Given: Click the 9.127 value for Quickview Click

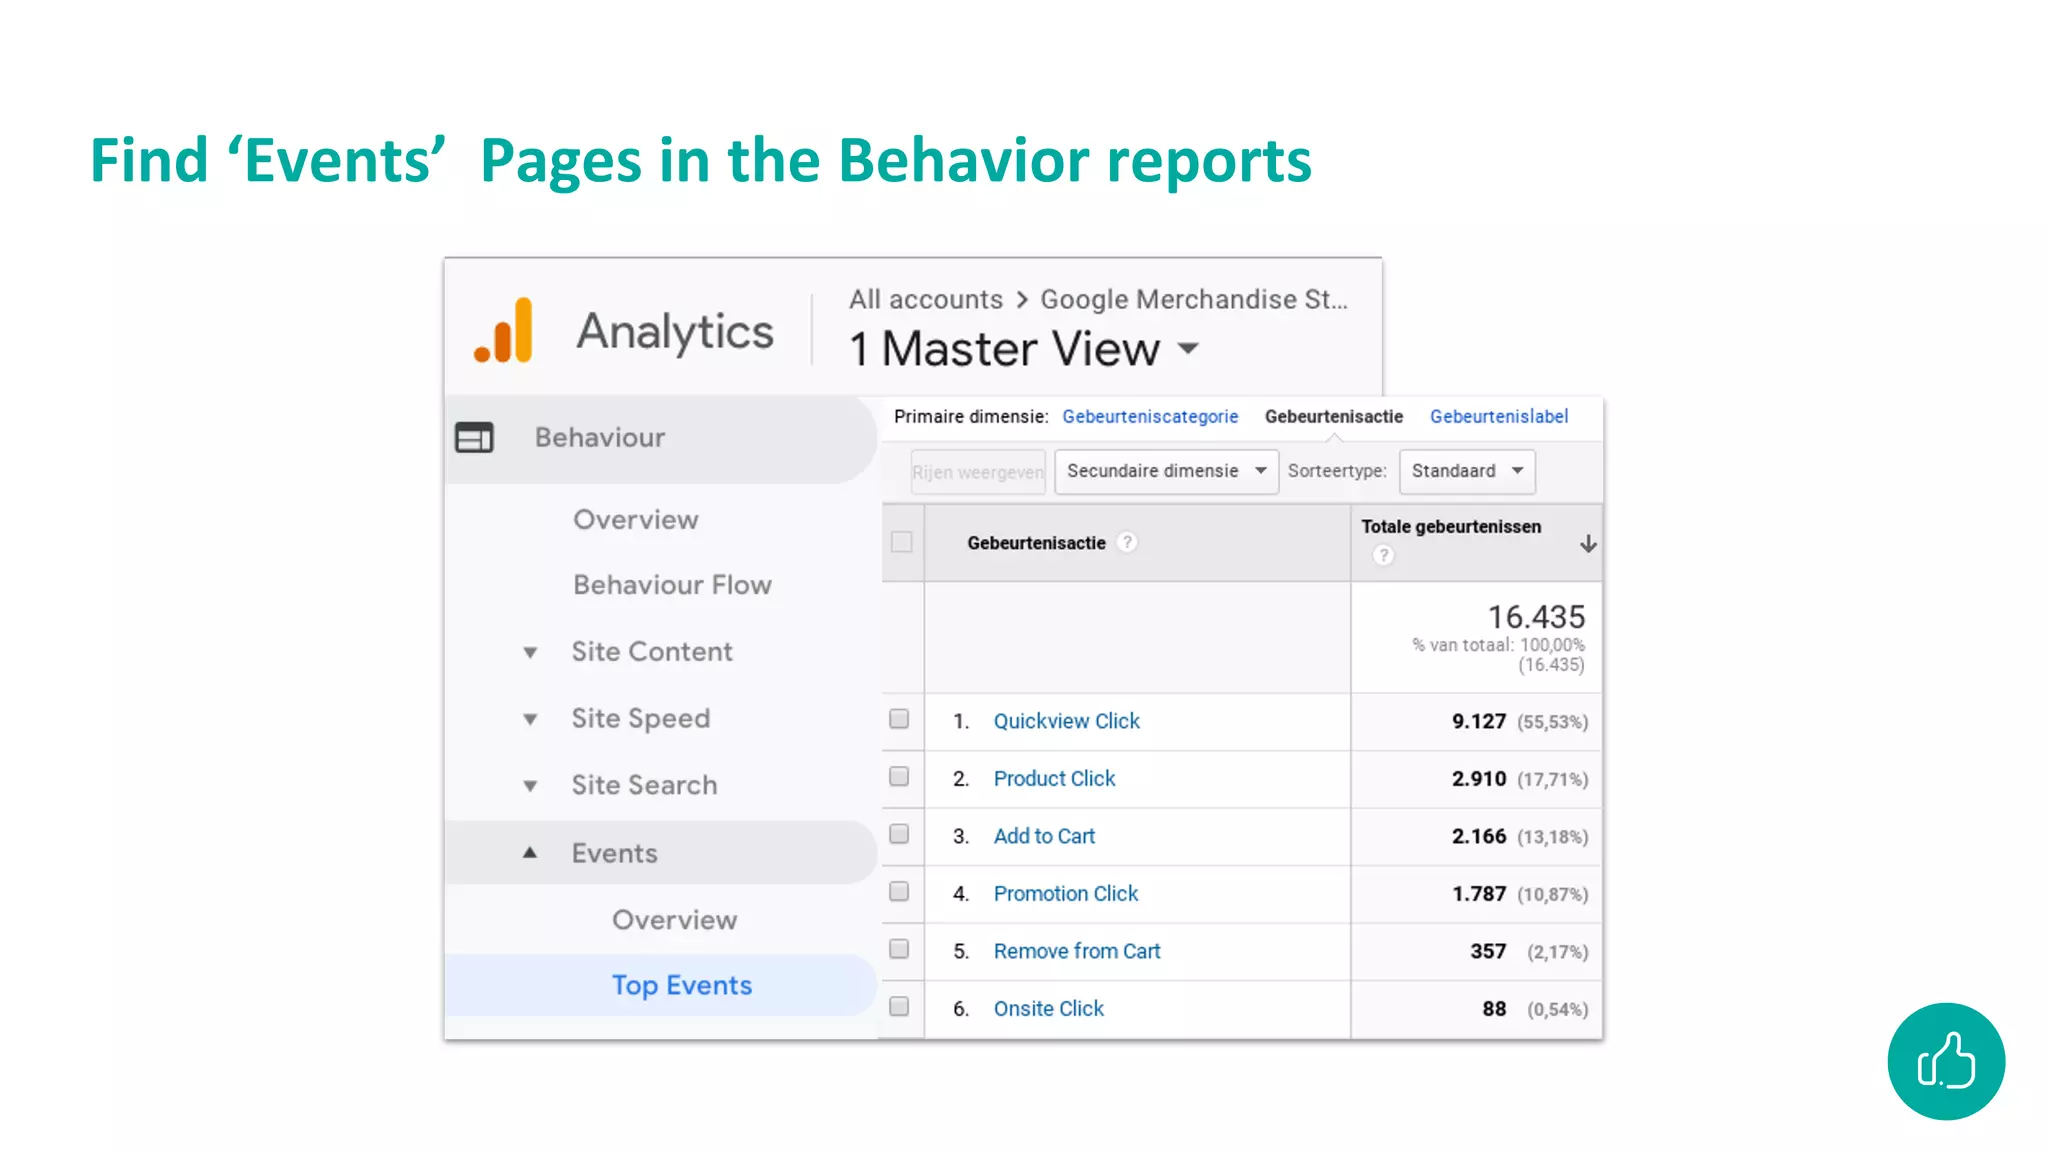Looking at the screenshot, I should pos(1479,721).
